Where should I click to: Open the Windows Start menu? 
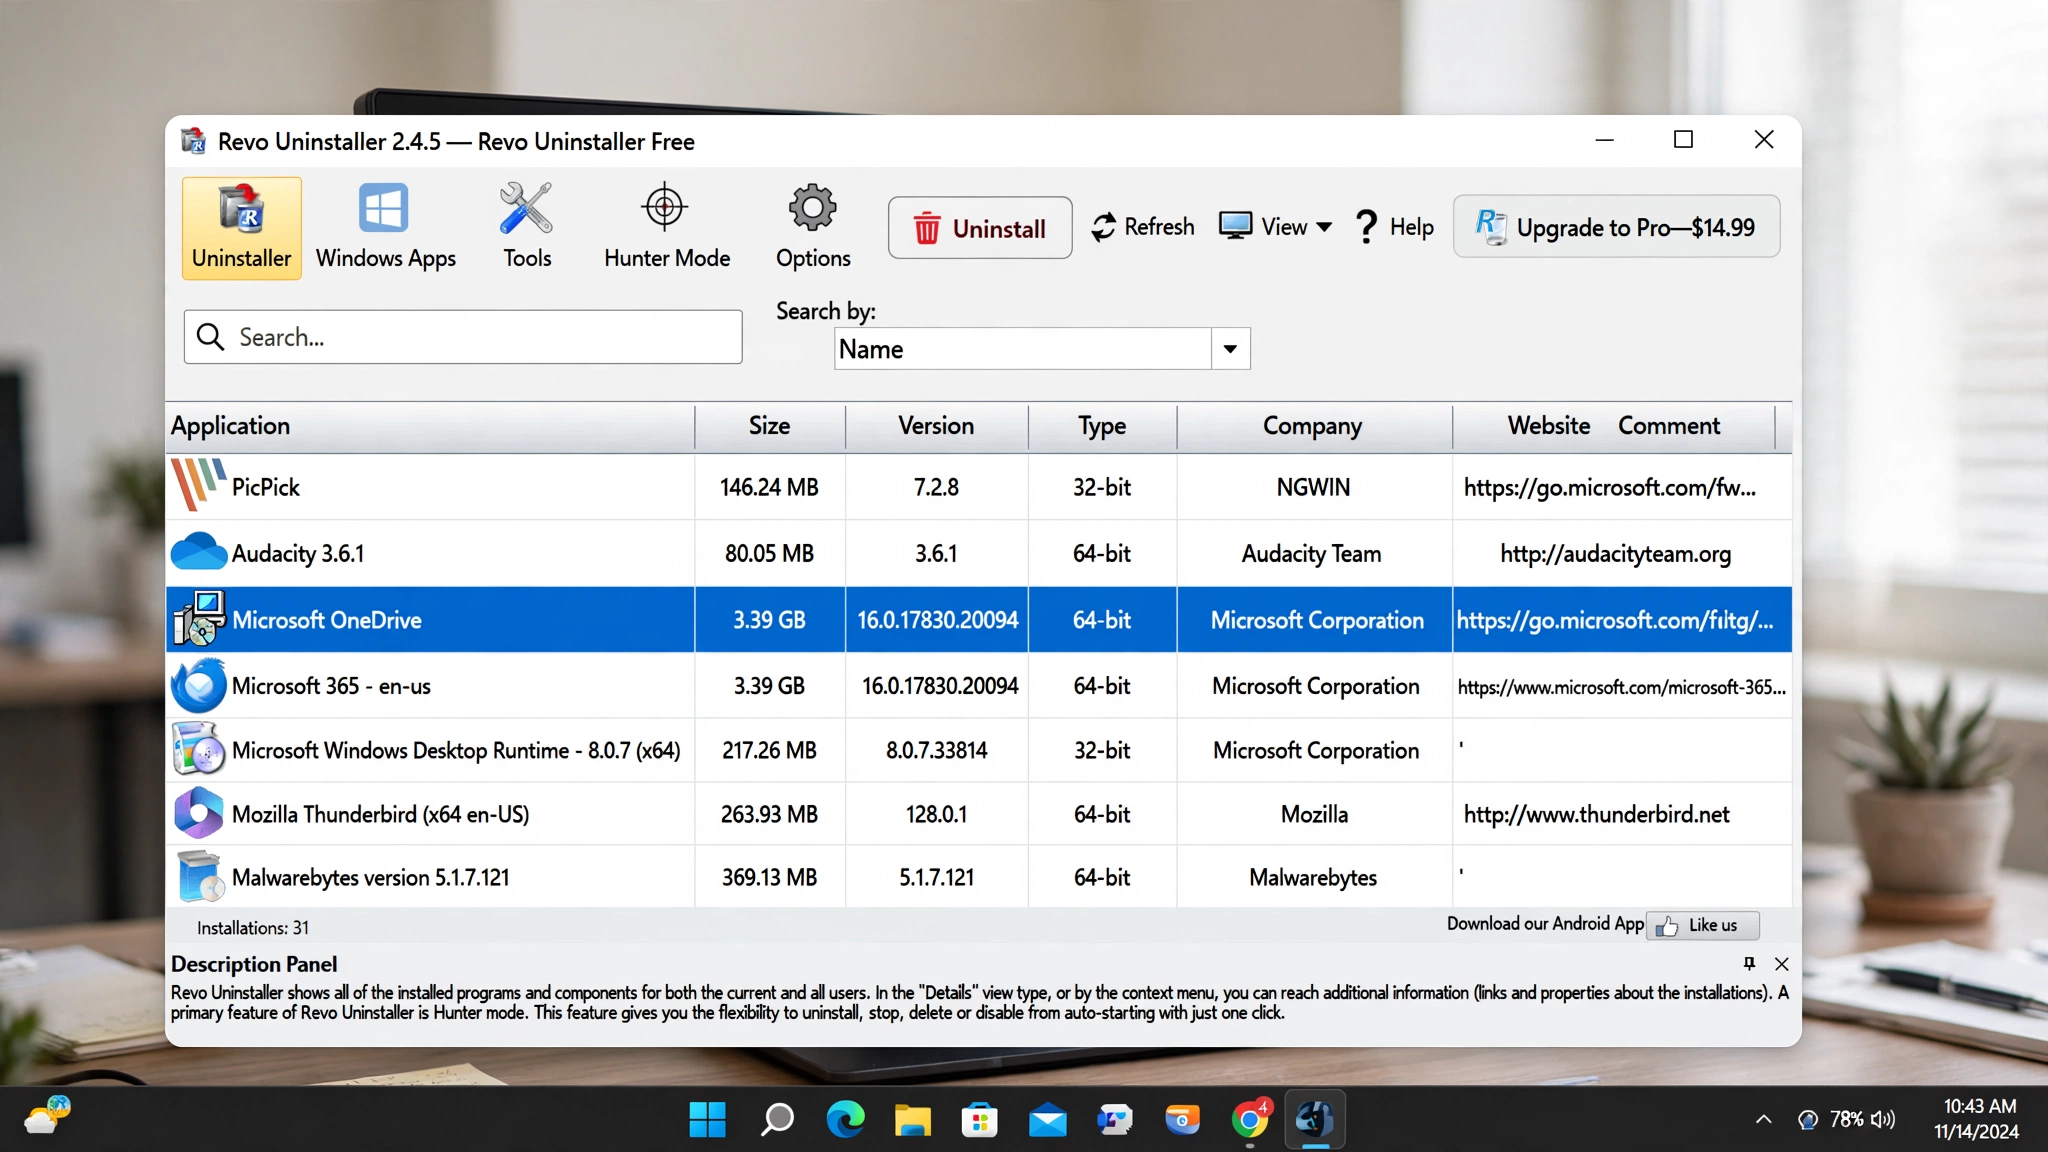(707, 1119)
